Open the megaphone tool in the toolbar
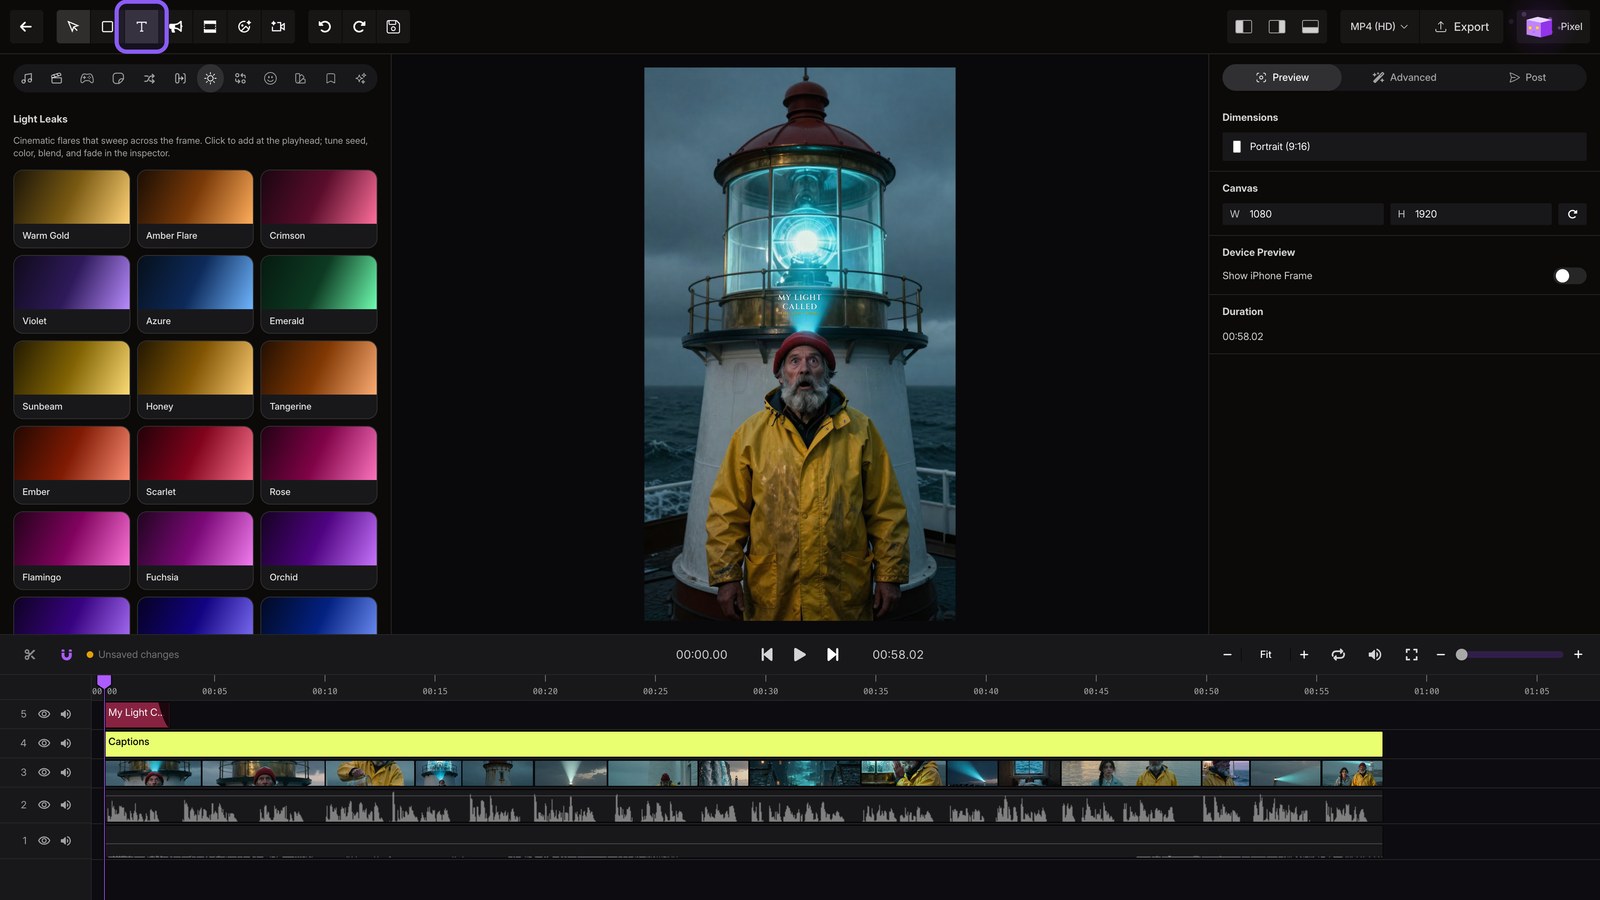1600x900 pixels. [x=176, y=27]
